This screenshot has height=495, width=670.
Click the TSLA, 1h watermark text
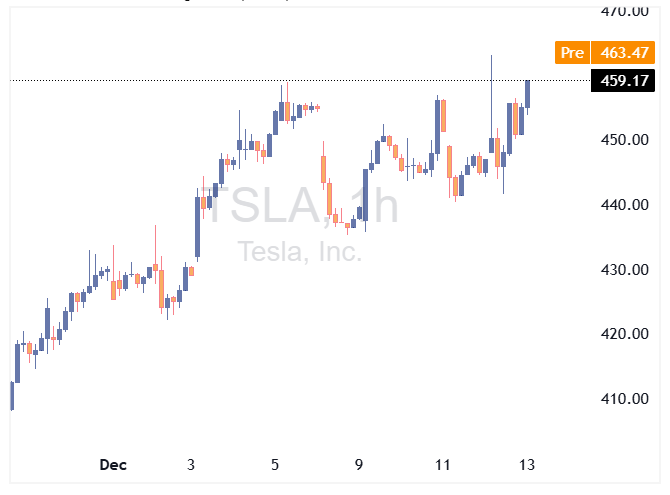297,207
